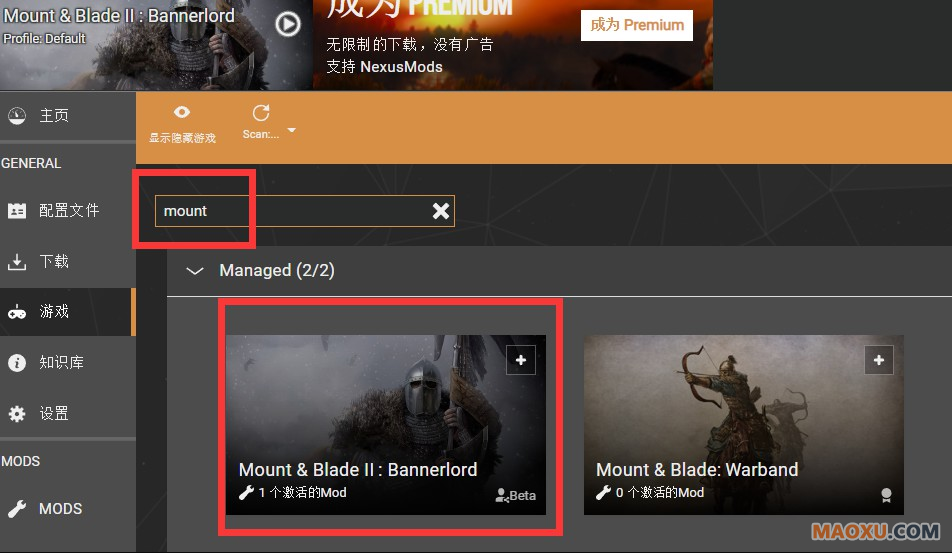Click the gear icon beside 设置
Viewport: 952px width, 553px height.
point(17,413)
